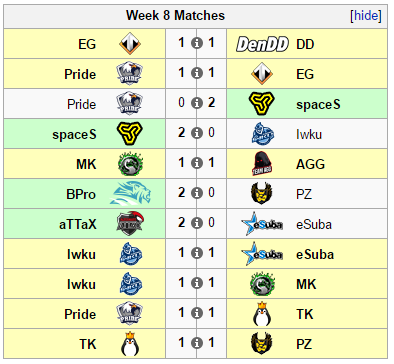Click TK penguin logo in bottom row
This screenshot has height=364, width=394.
[130, 344]
